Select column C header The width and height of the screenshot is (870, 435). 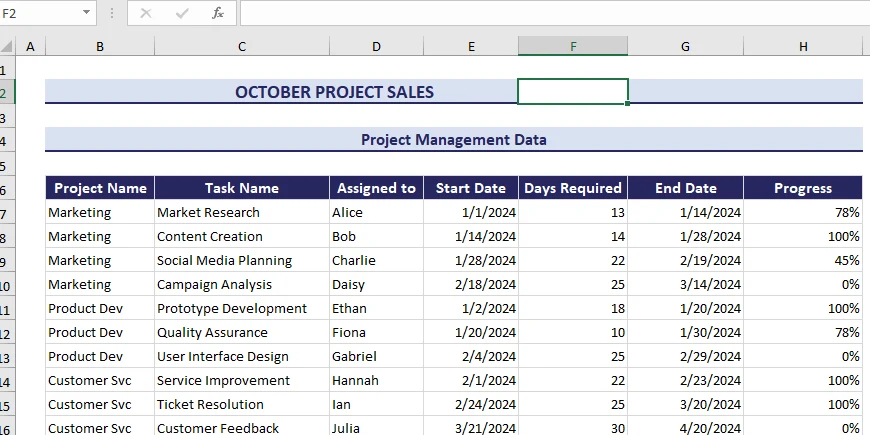(242, 47)
